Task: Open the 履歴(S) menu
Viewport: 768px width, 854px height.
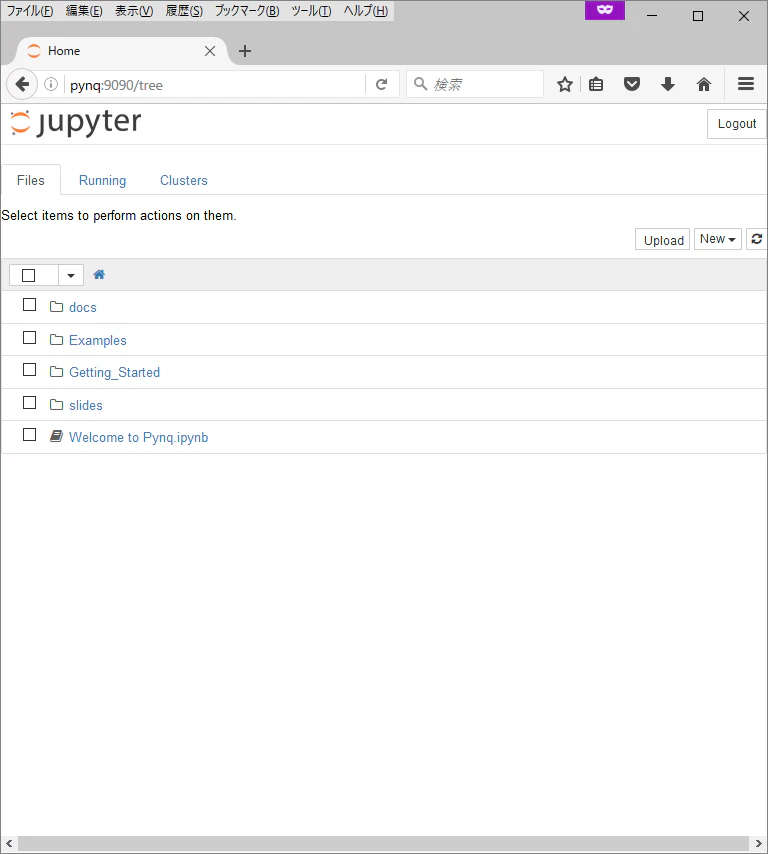Action: click(184, 11)
